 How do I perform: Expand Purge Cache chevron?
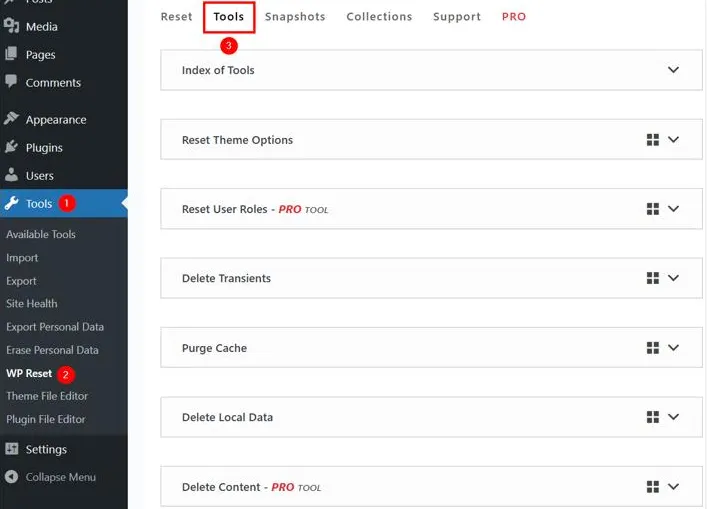point(673,348)
